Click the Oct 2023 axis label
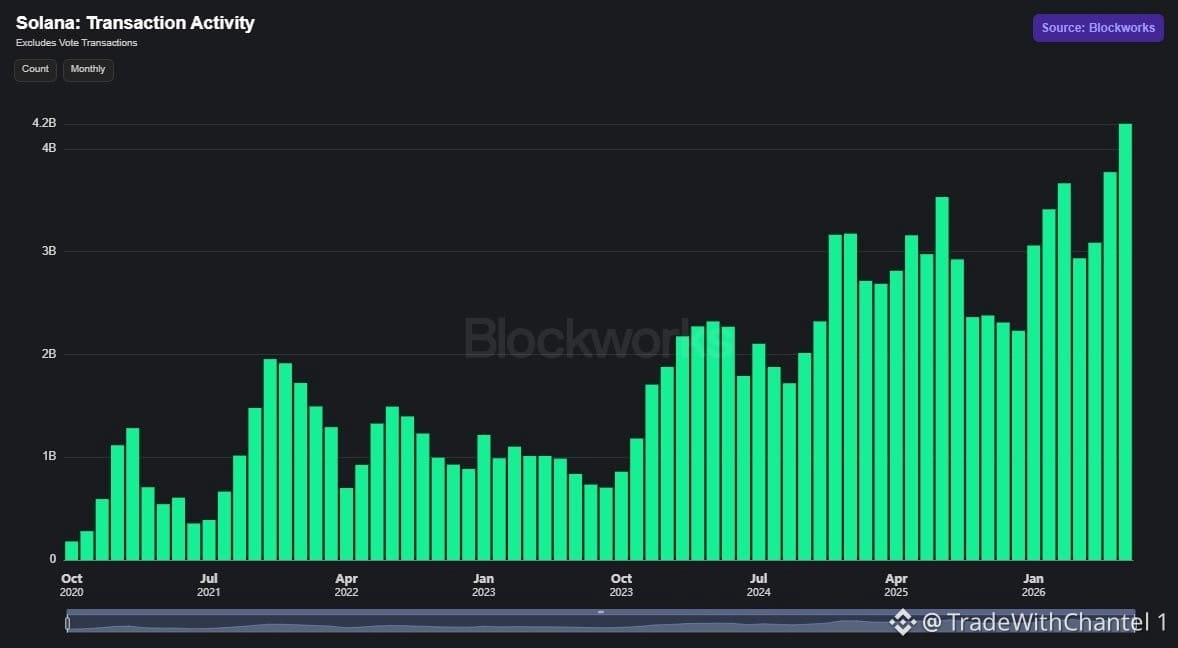This screenshot has width=1178, height=648. pos(621,585)
